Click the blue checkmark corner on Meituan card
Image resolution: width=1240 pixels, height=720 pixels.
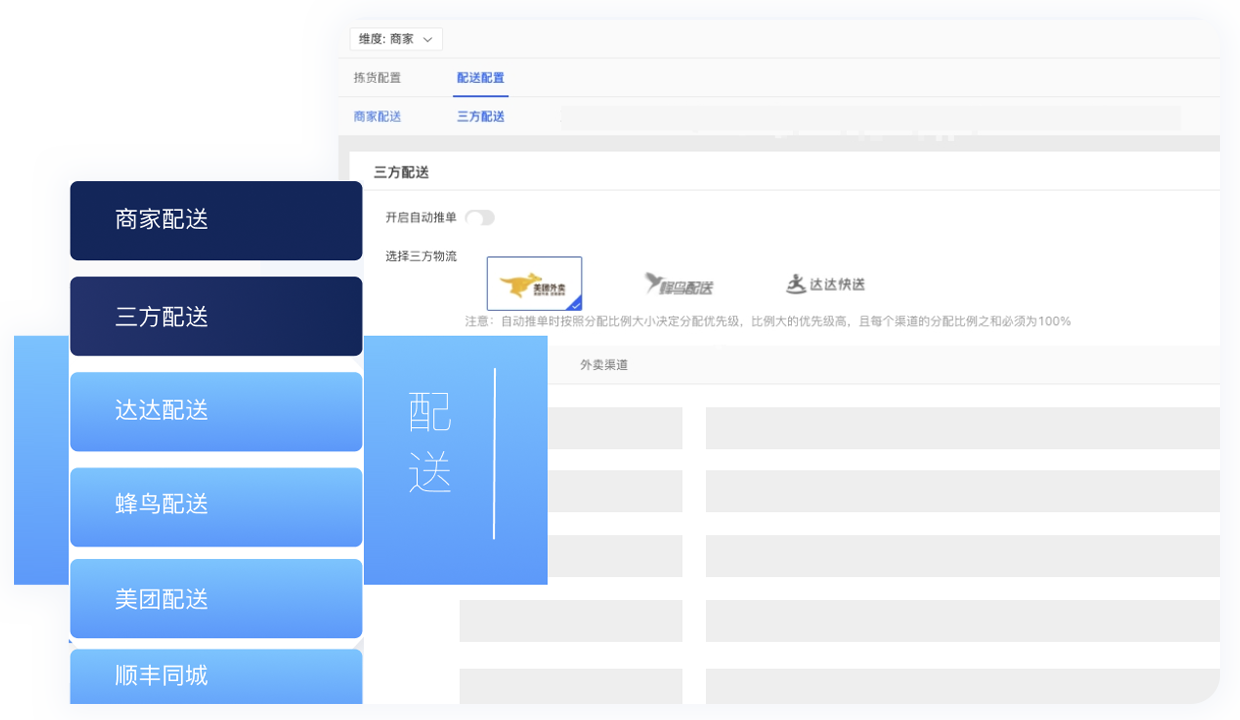575,304
